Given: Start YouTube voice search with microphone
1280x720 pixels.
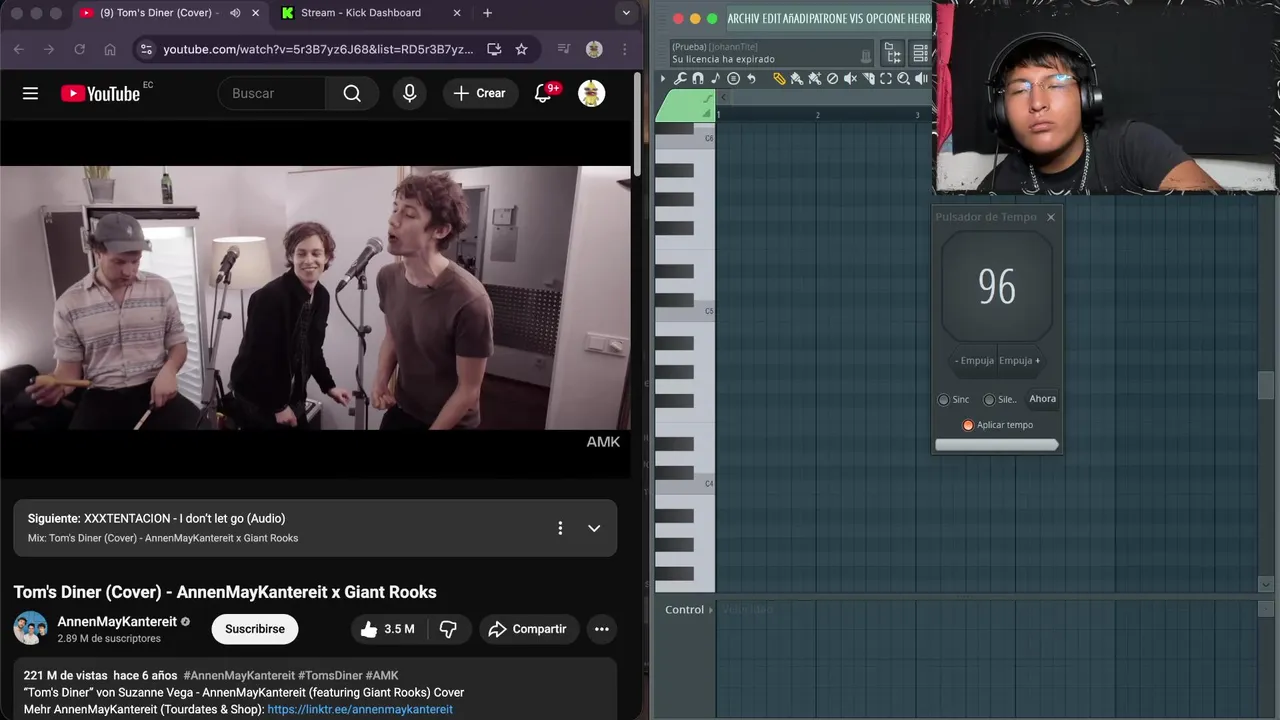Looking at the screenshot, I should pyautogui.click(x=409, y=93).
